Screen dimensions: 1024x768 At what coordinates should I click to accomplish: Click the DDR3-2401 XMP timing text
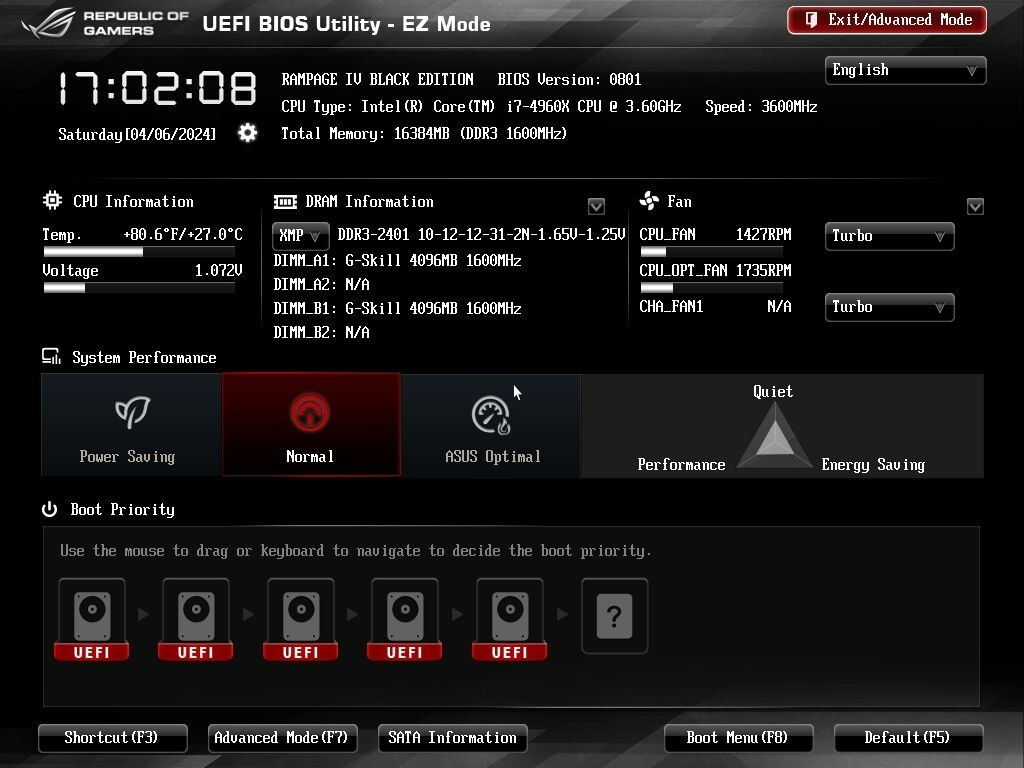tap(481, 234)
